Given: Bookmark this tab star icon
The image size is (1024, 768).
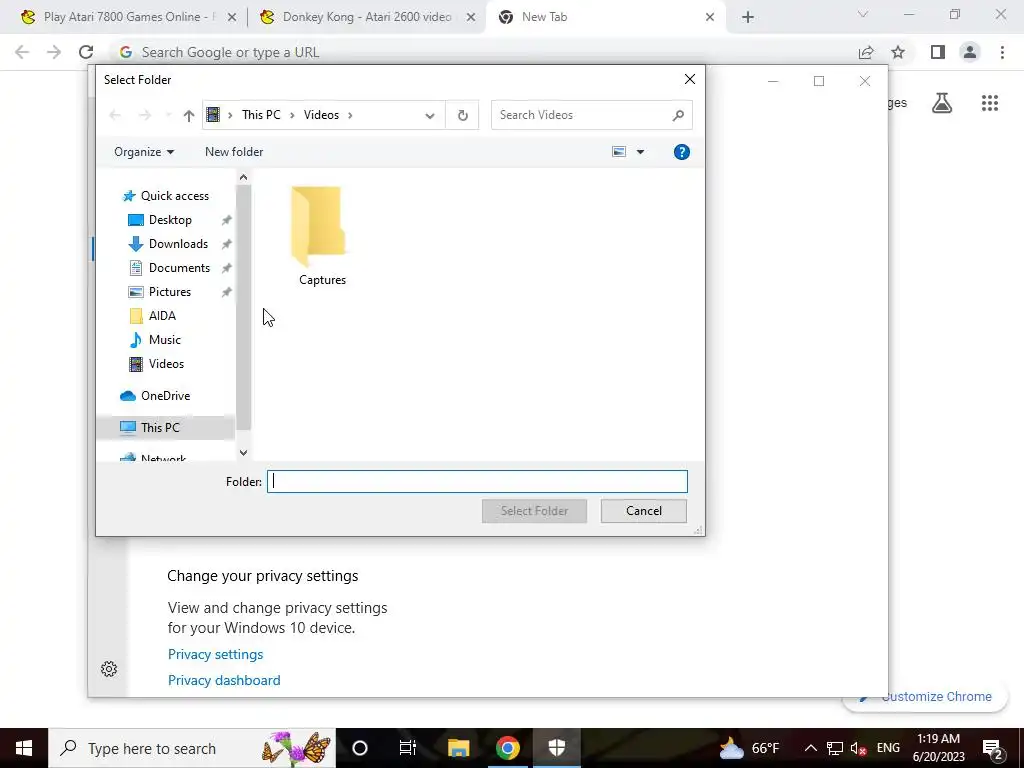Looking at the screenshot, I should (898, 52).
